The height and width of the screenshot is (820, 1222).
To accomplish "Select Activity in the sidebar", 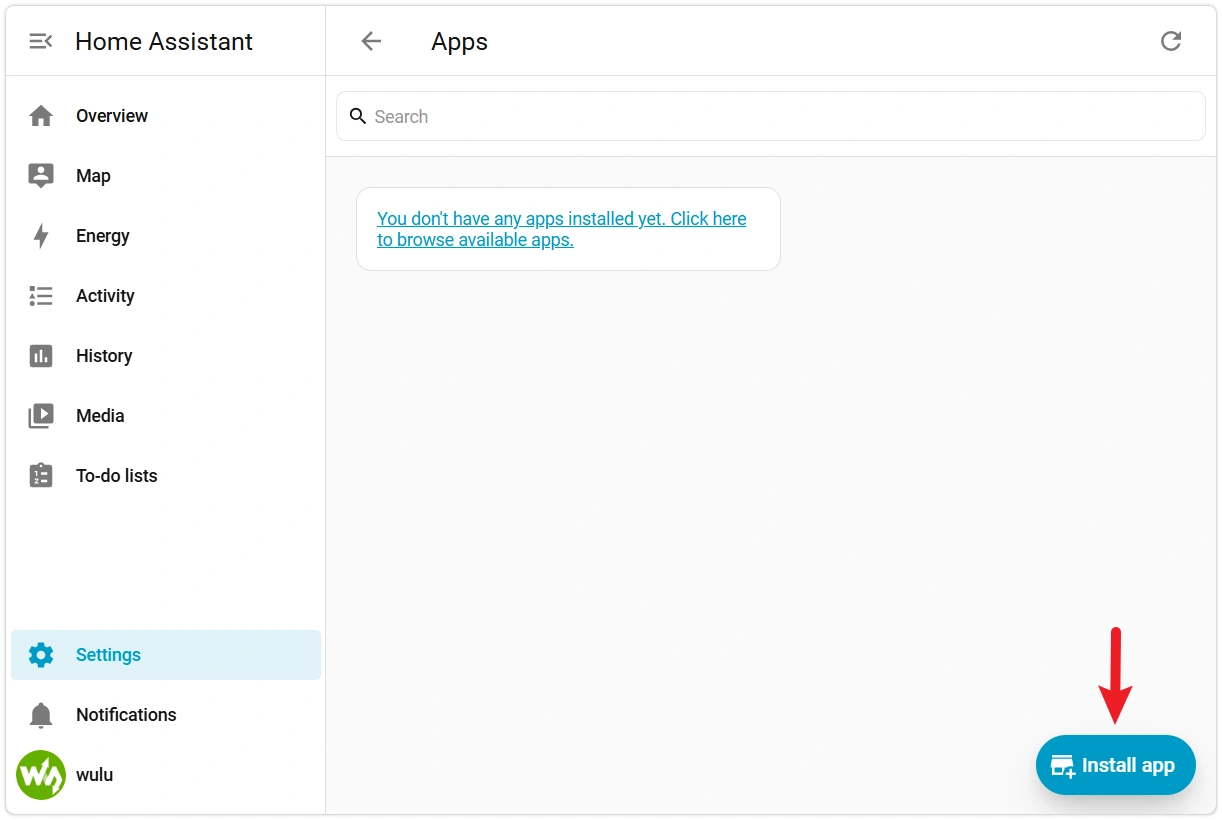I will (x=166, y=296).
